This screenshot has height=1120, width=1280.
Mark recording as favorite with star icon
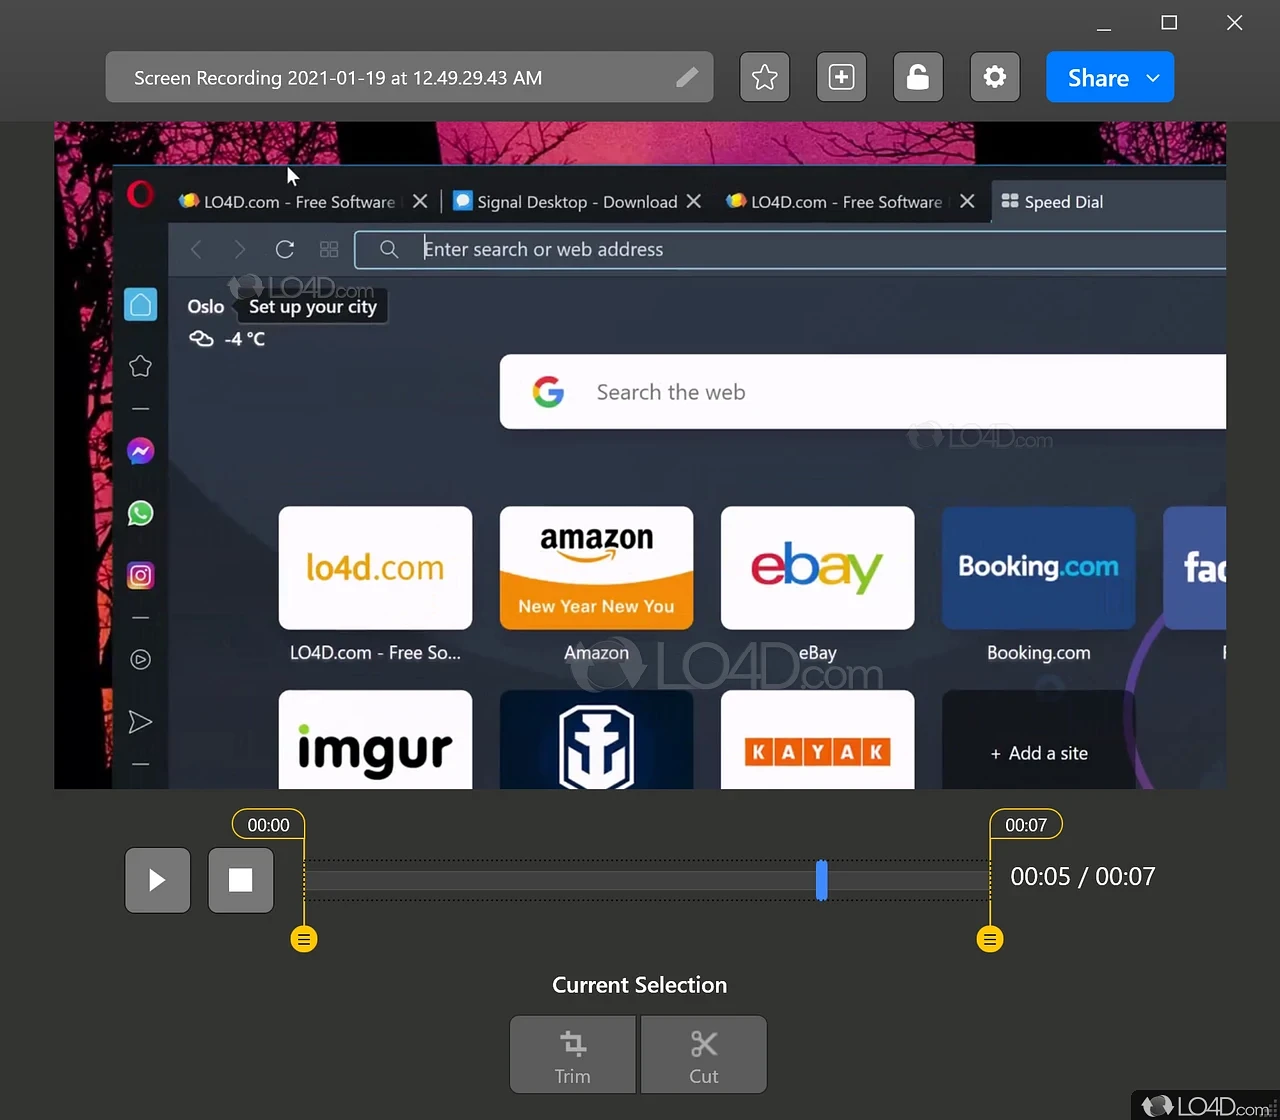tap(765, 77)
